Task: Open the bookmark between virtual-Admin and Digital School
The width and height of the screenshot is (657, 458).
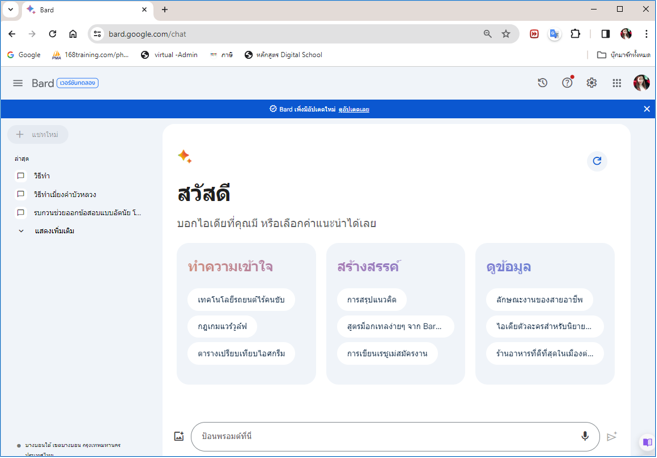Action: (221, 55)
